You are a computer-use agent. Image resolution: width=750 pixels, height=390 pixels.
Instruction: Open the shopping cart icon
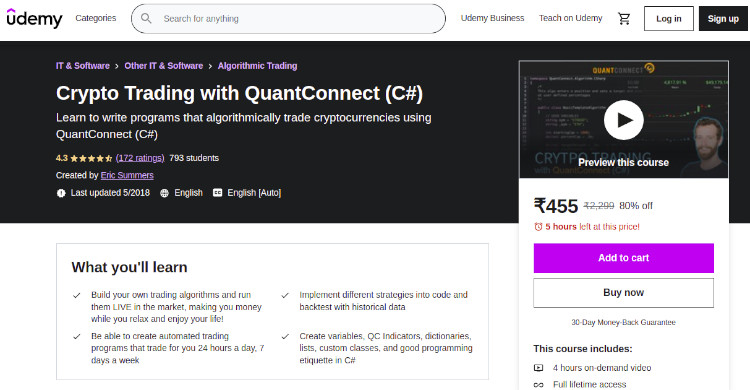[x=624, y=19]
